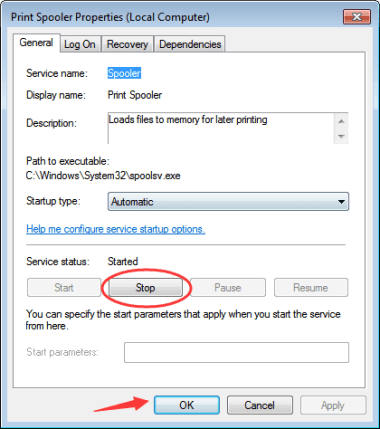Click the Apply button
Viewport: 380px width, 429px height.
click(333, 405)
